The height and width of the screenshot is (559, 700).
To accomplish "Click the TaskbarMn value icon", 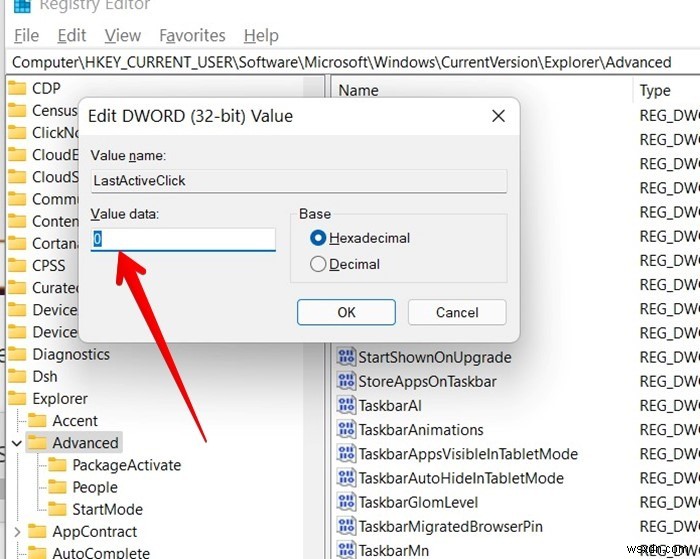I will pyautogui.click(x=346, y=550).
